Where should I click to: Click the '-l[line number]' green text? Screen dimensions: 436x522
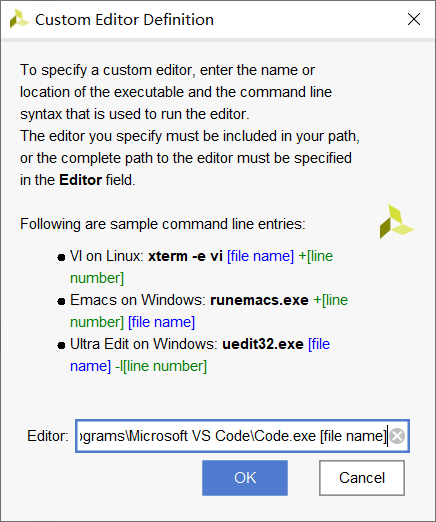tap(161, 366)
